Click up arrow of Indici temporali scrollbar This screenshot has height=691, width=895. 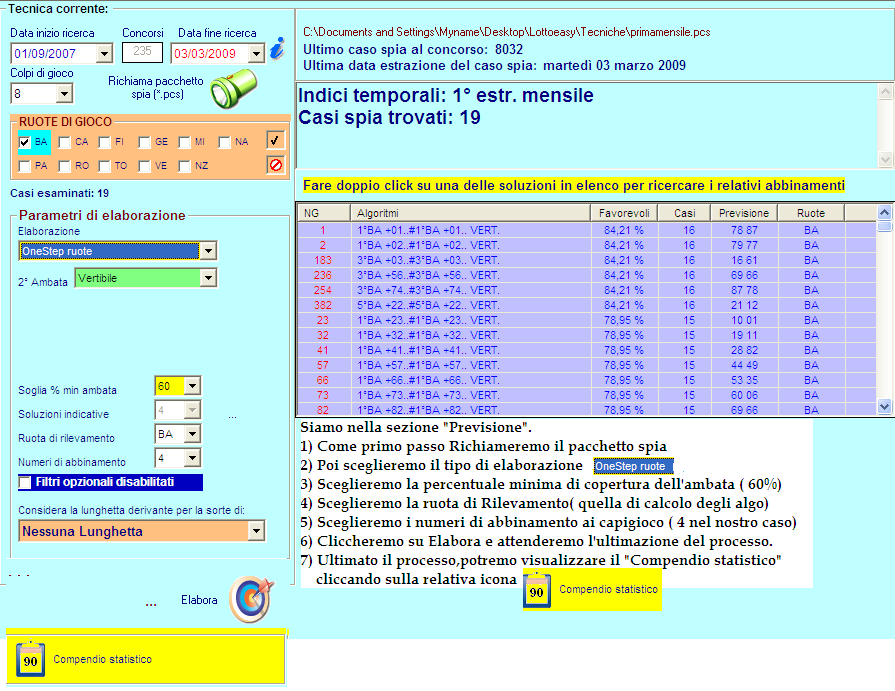[885, 91]
